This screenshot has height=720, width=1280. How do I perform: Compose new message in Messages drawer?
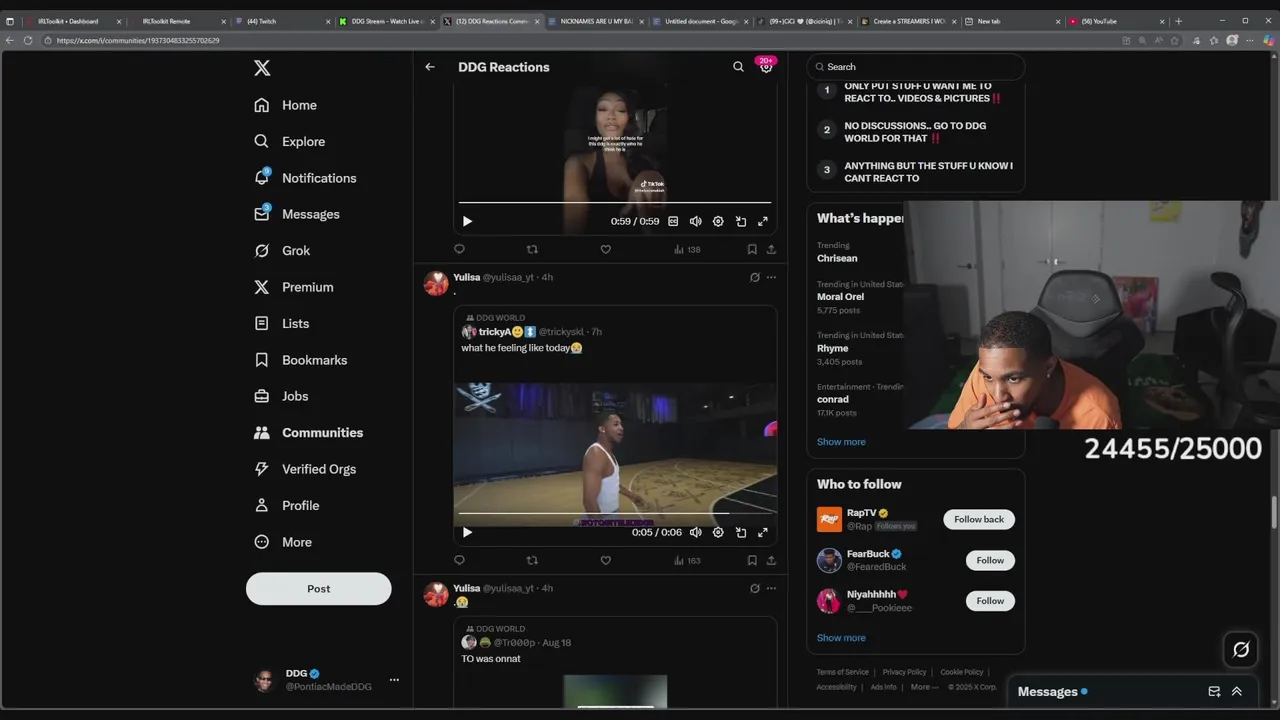[x=1214, y=691]
